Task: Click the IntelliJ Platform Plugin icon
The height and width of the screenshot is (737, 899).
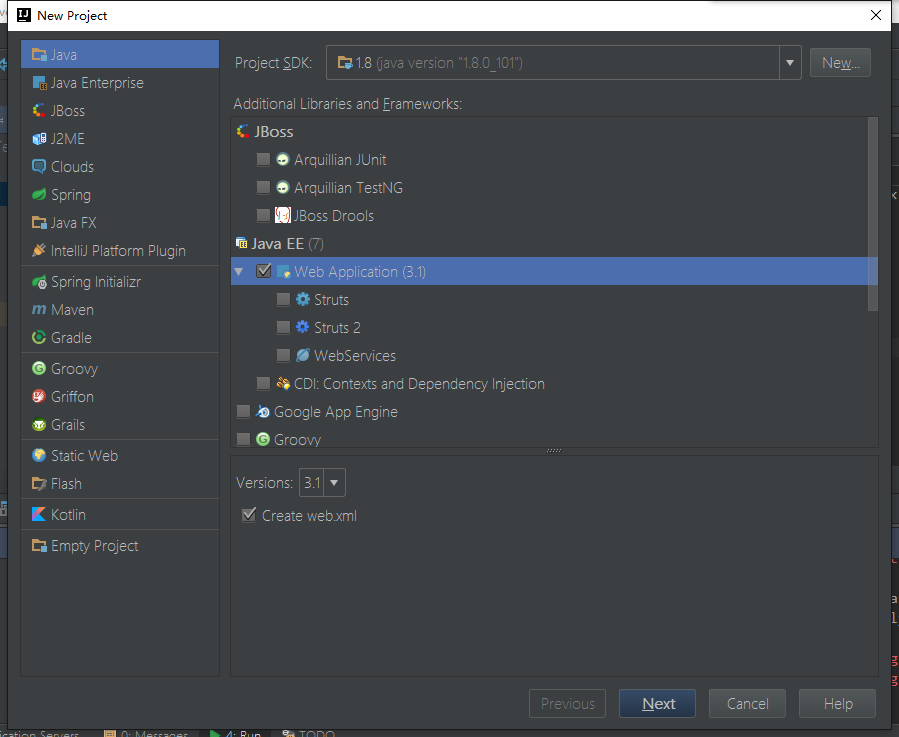Action: coord(39,251)
